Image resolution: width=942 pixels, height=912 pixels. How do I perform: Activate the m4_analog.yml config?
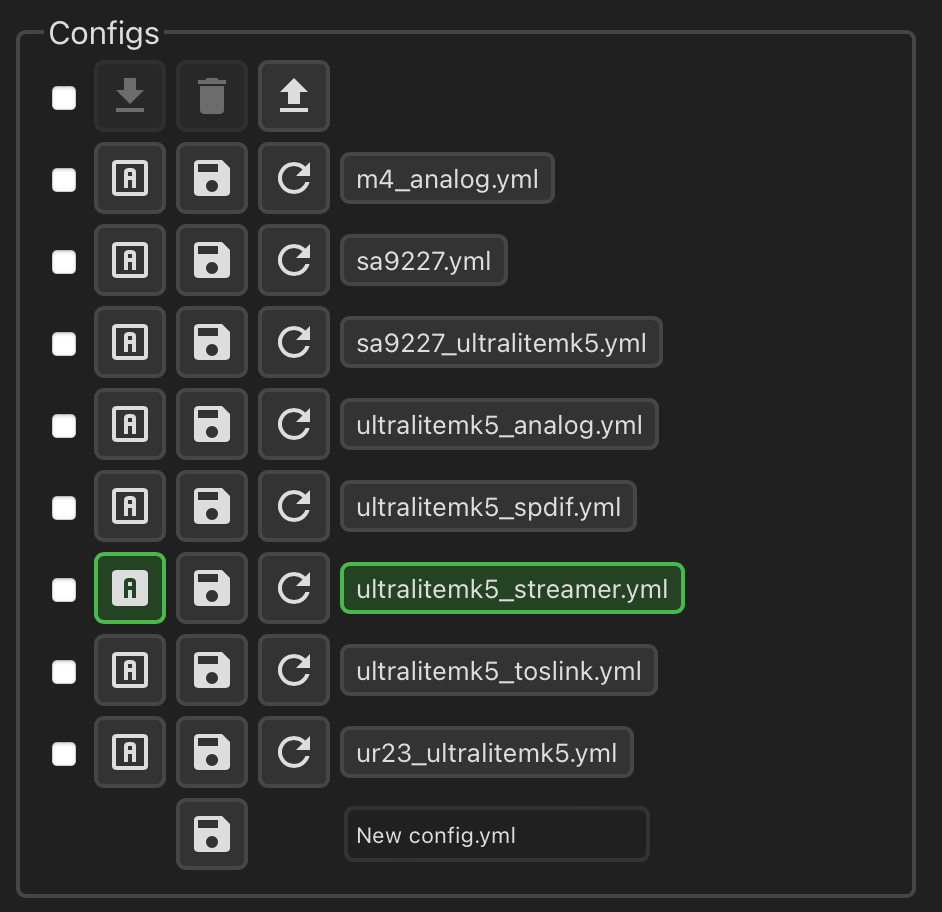[130, 178]
